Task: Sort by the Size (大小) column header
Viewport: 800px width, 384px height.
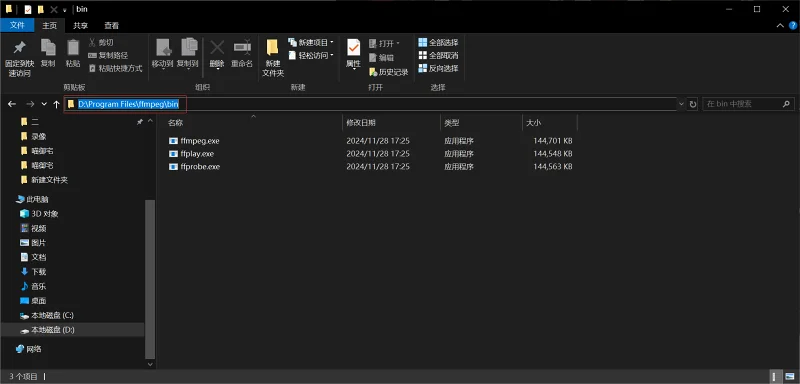Action: coord(533,122)
